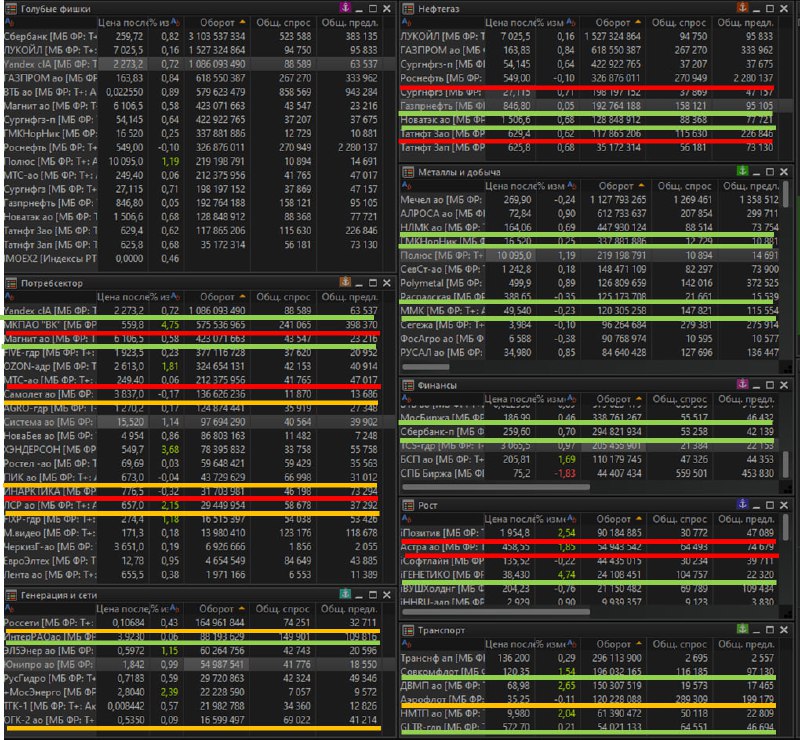Select the ХЭНДЕРСОН row in Потребсектор
This screenshot has width=800, height=740.
coord(199,450)
